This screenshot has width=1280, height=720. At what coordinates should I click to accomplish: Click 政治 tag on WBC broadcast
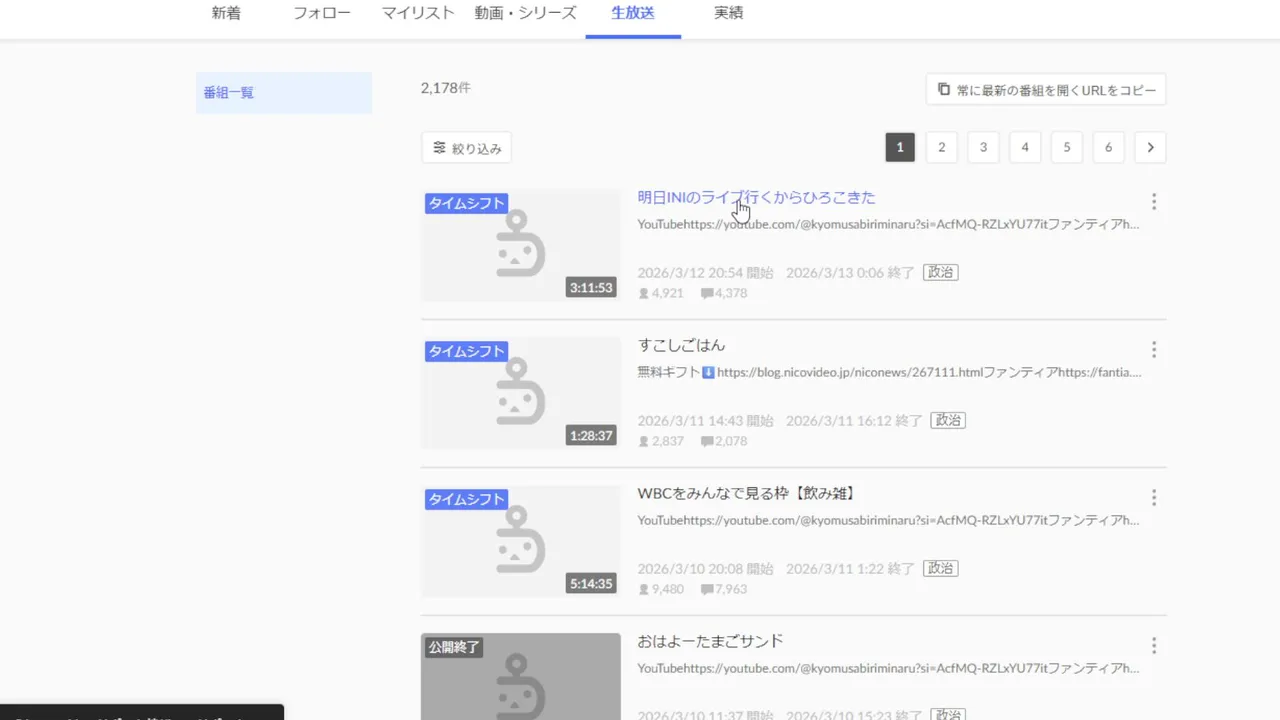coord(941,568)
